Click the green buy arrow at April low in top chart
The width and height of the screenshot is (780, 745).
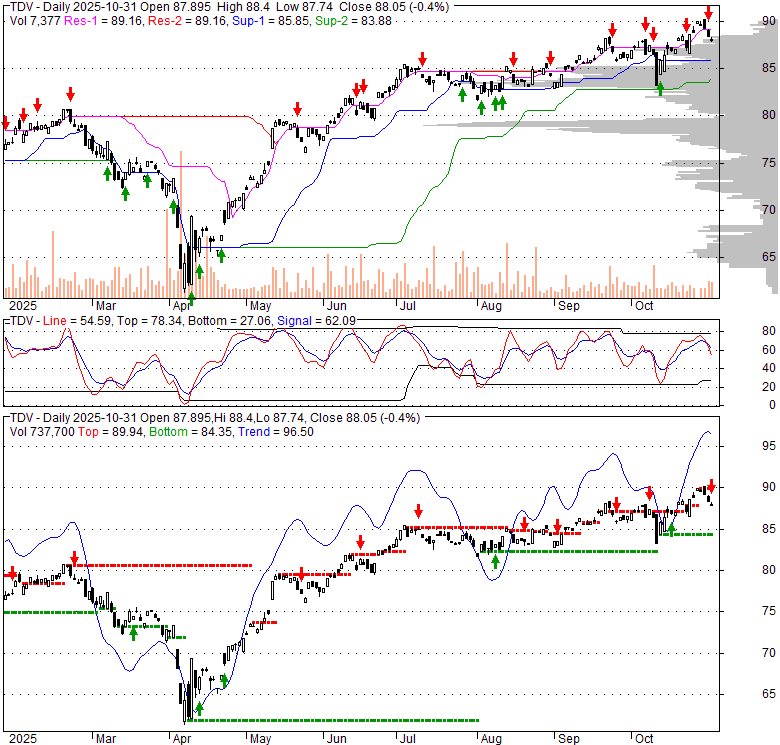(x=190, y=296)
